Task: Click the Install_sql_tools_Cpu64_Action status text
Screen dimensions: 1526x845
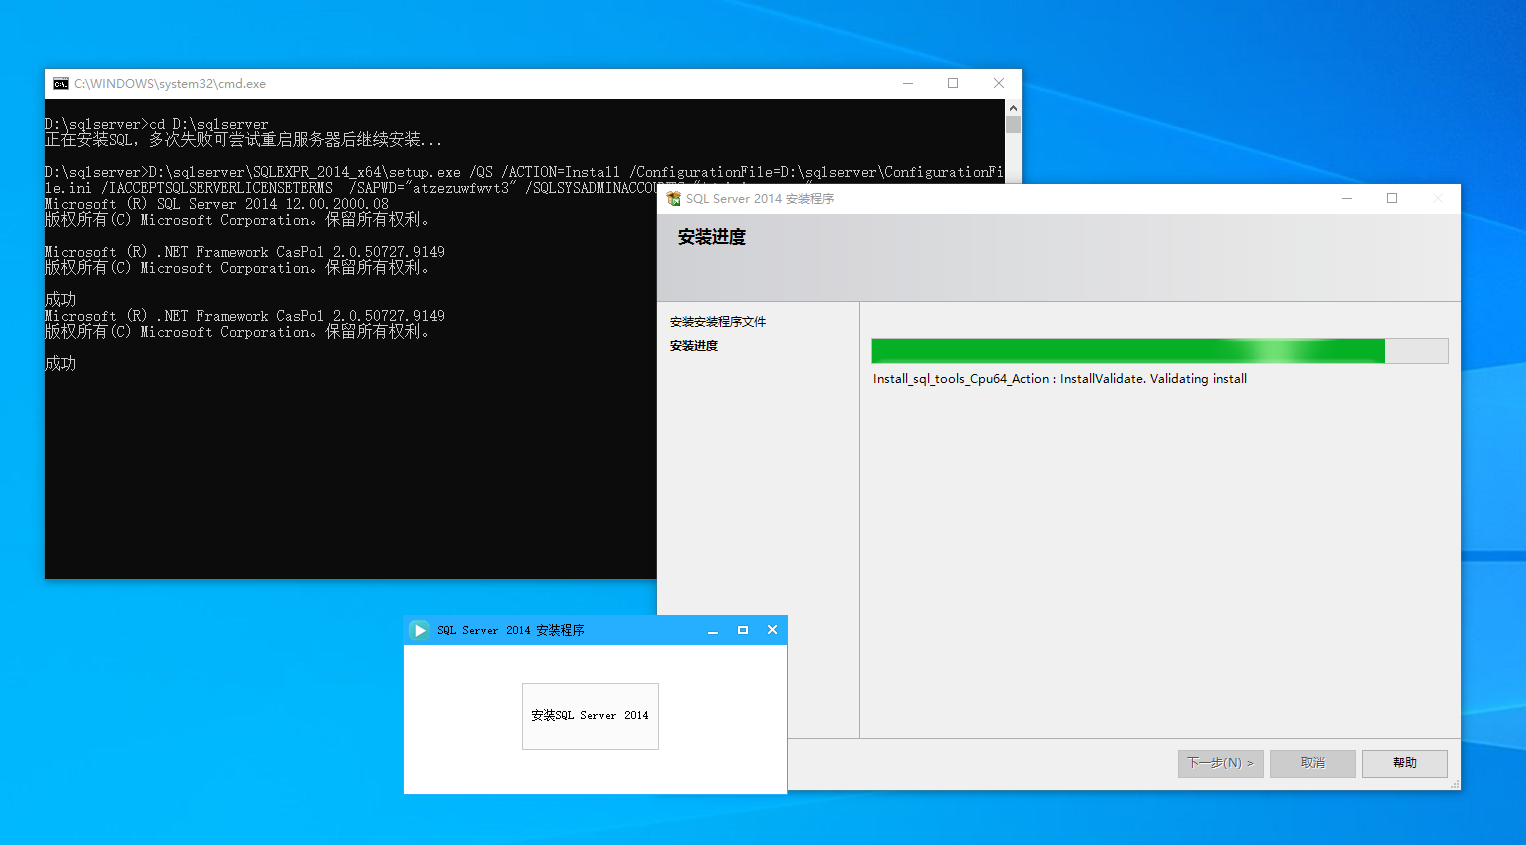Action: tap(1060, 379)
